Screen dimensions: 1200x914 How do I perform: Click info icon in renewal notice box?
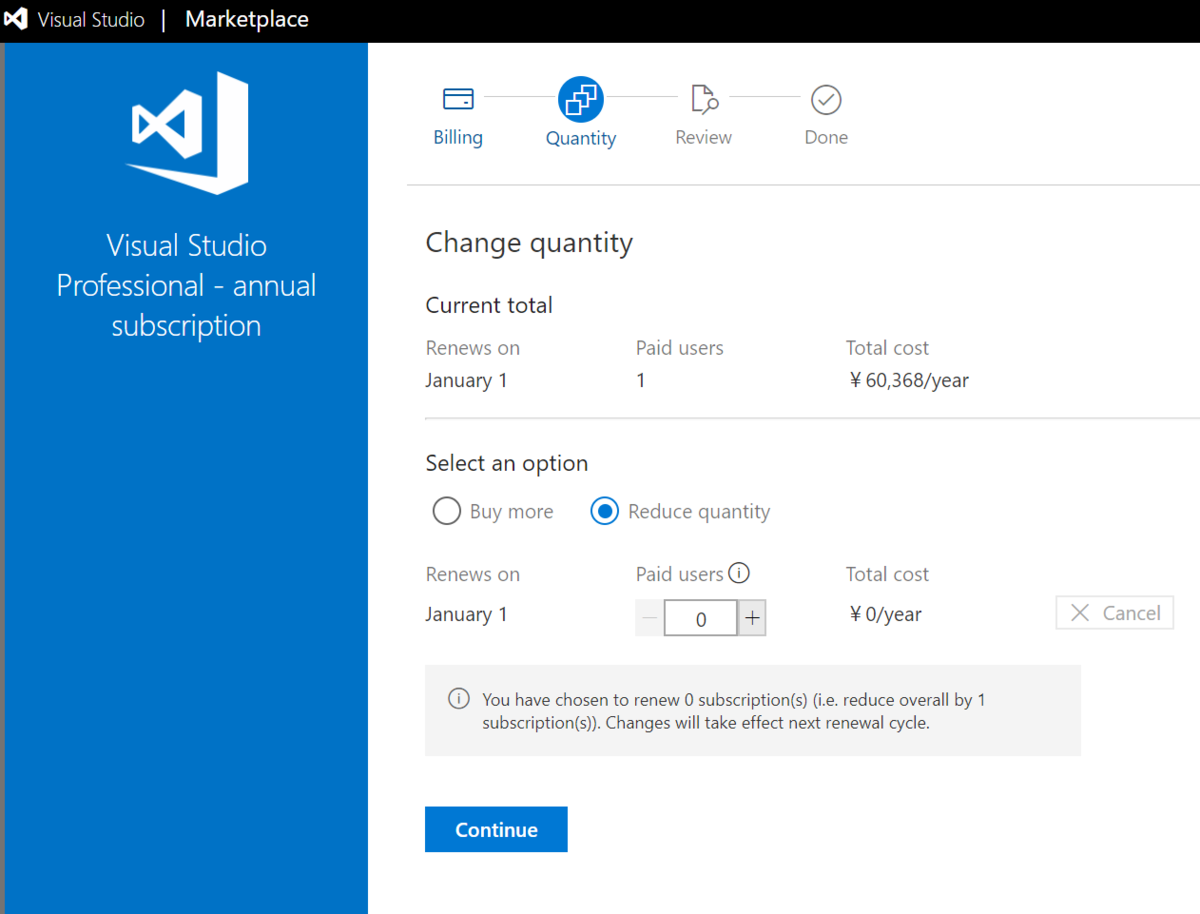coord(458,698)
